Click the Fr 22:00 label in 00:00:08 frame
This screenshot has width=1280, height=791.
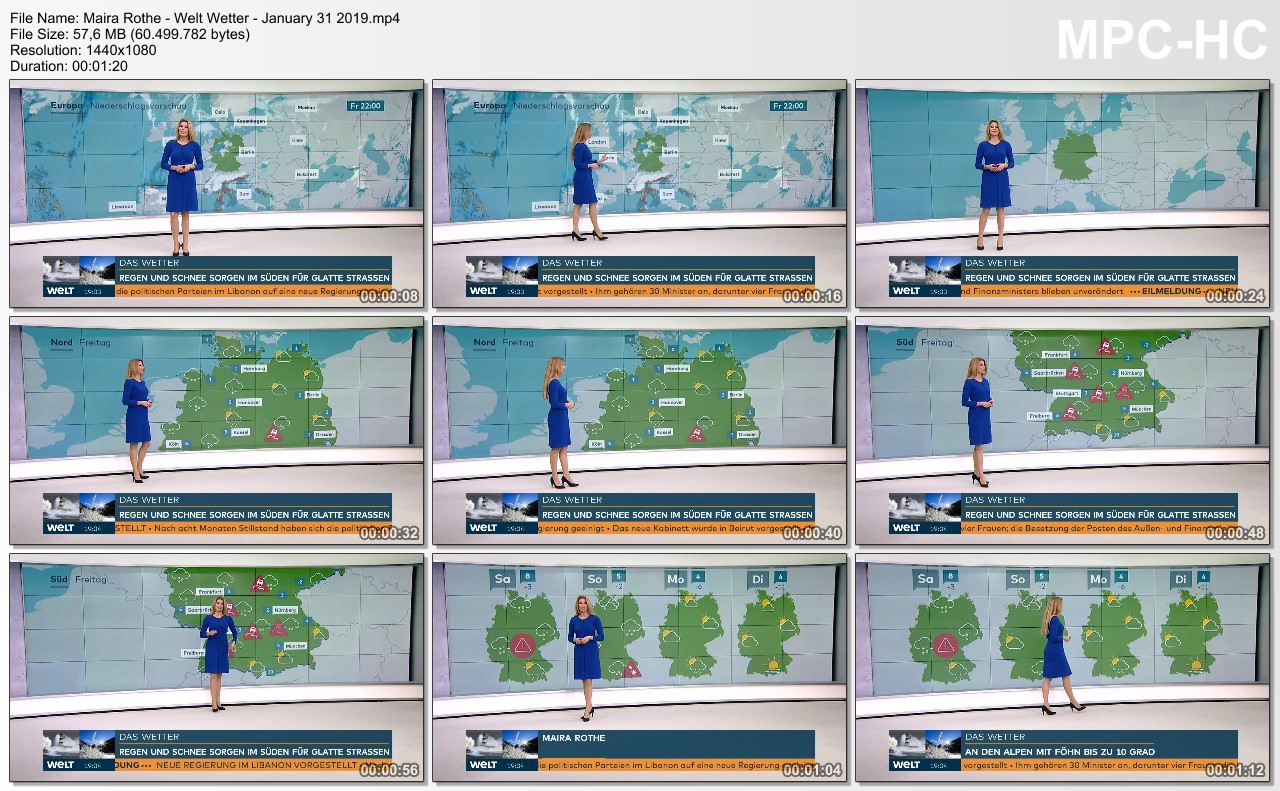365,105
